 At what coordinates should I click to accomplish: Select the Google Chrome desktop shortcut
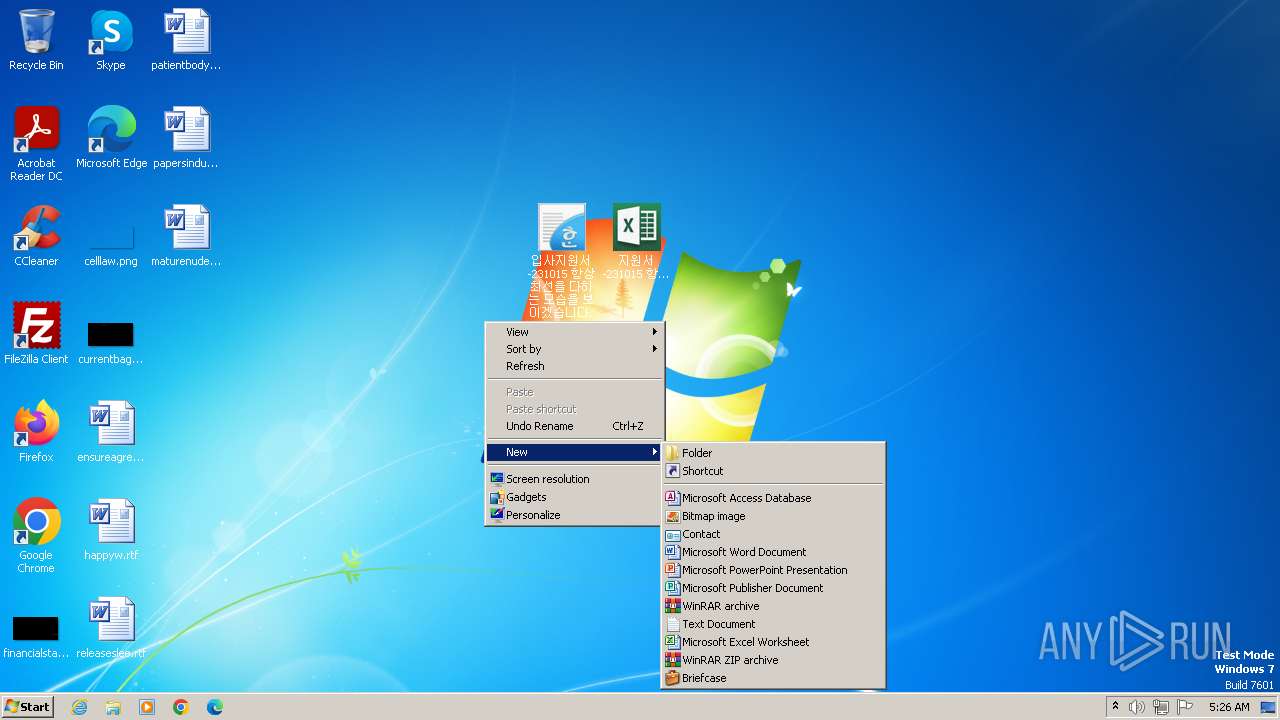click(36, 536)
